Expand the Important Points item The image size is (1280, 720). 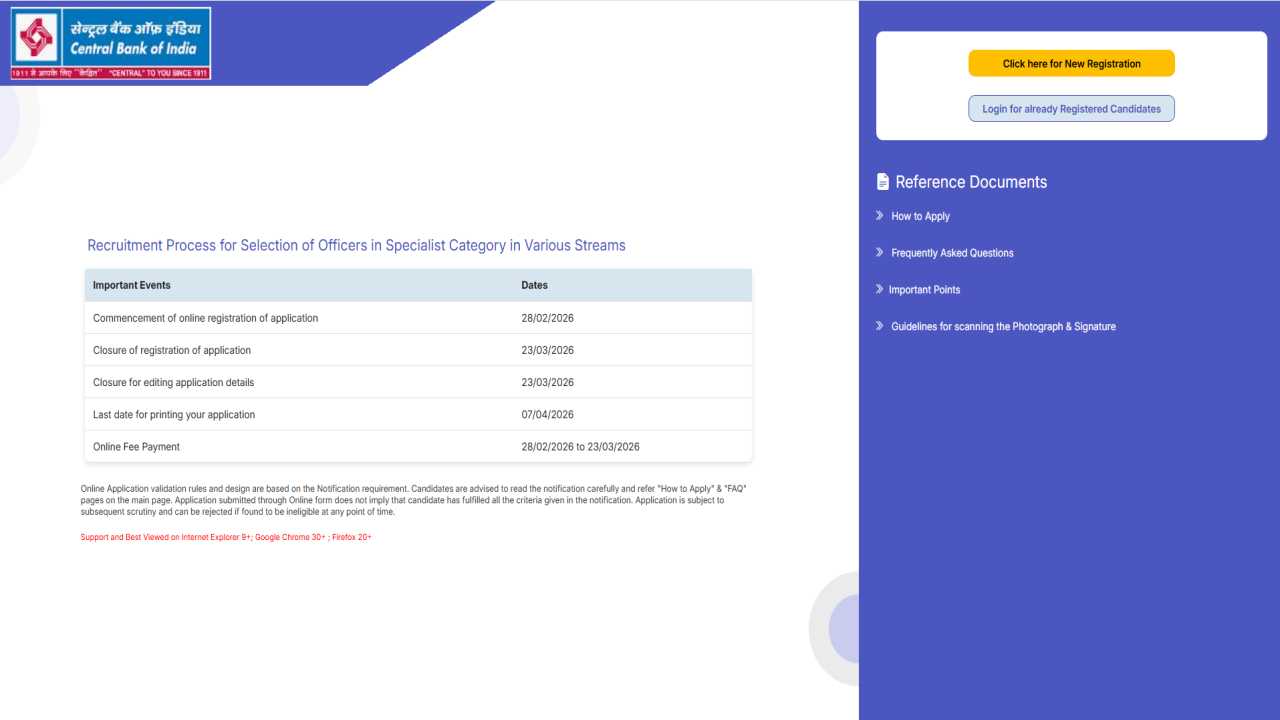(x=924, y=289)
